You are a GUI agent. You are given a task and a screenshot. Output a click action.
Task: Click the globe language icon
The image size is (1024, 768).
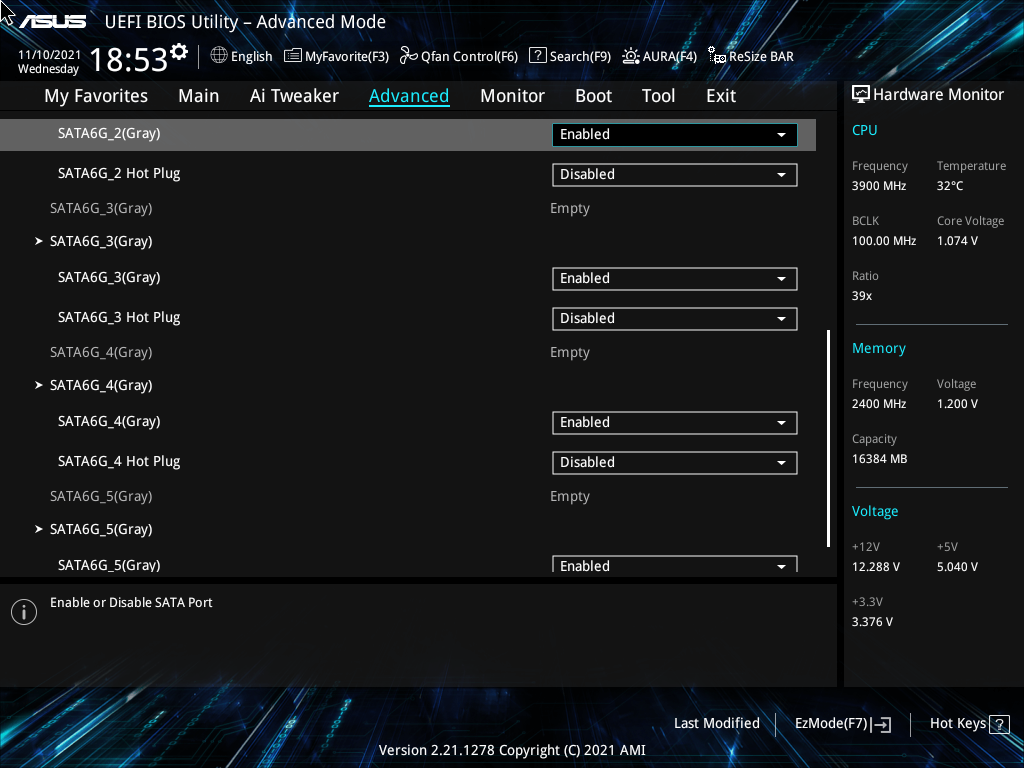pyautogui.click(x=219, y=56)
